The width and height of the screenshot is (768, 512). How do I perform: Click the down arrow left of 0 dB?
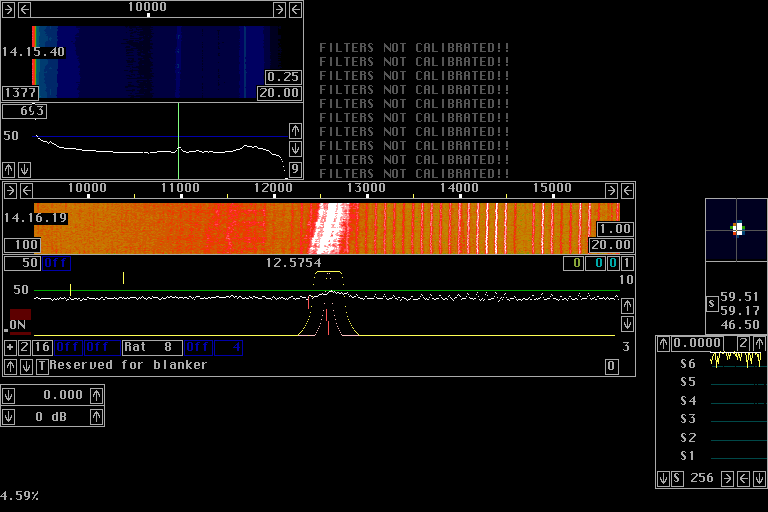8,417
